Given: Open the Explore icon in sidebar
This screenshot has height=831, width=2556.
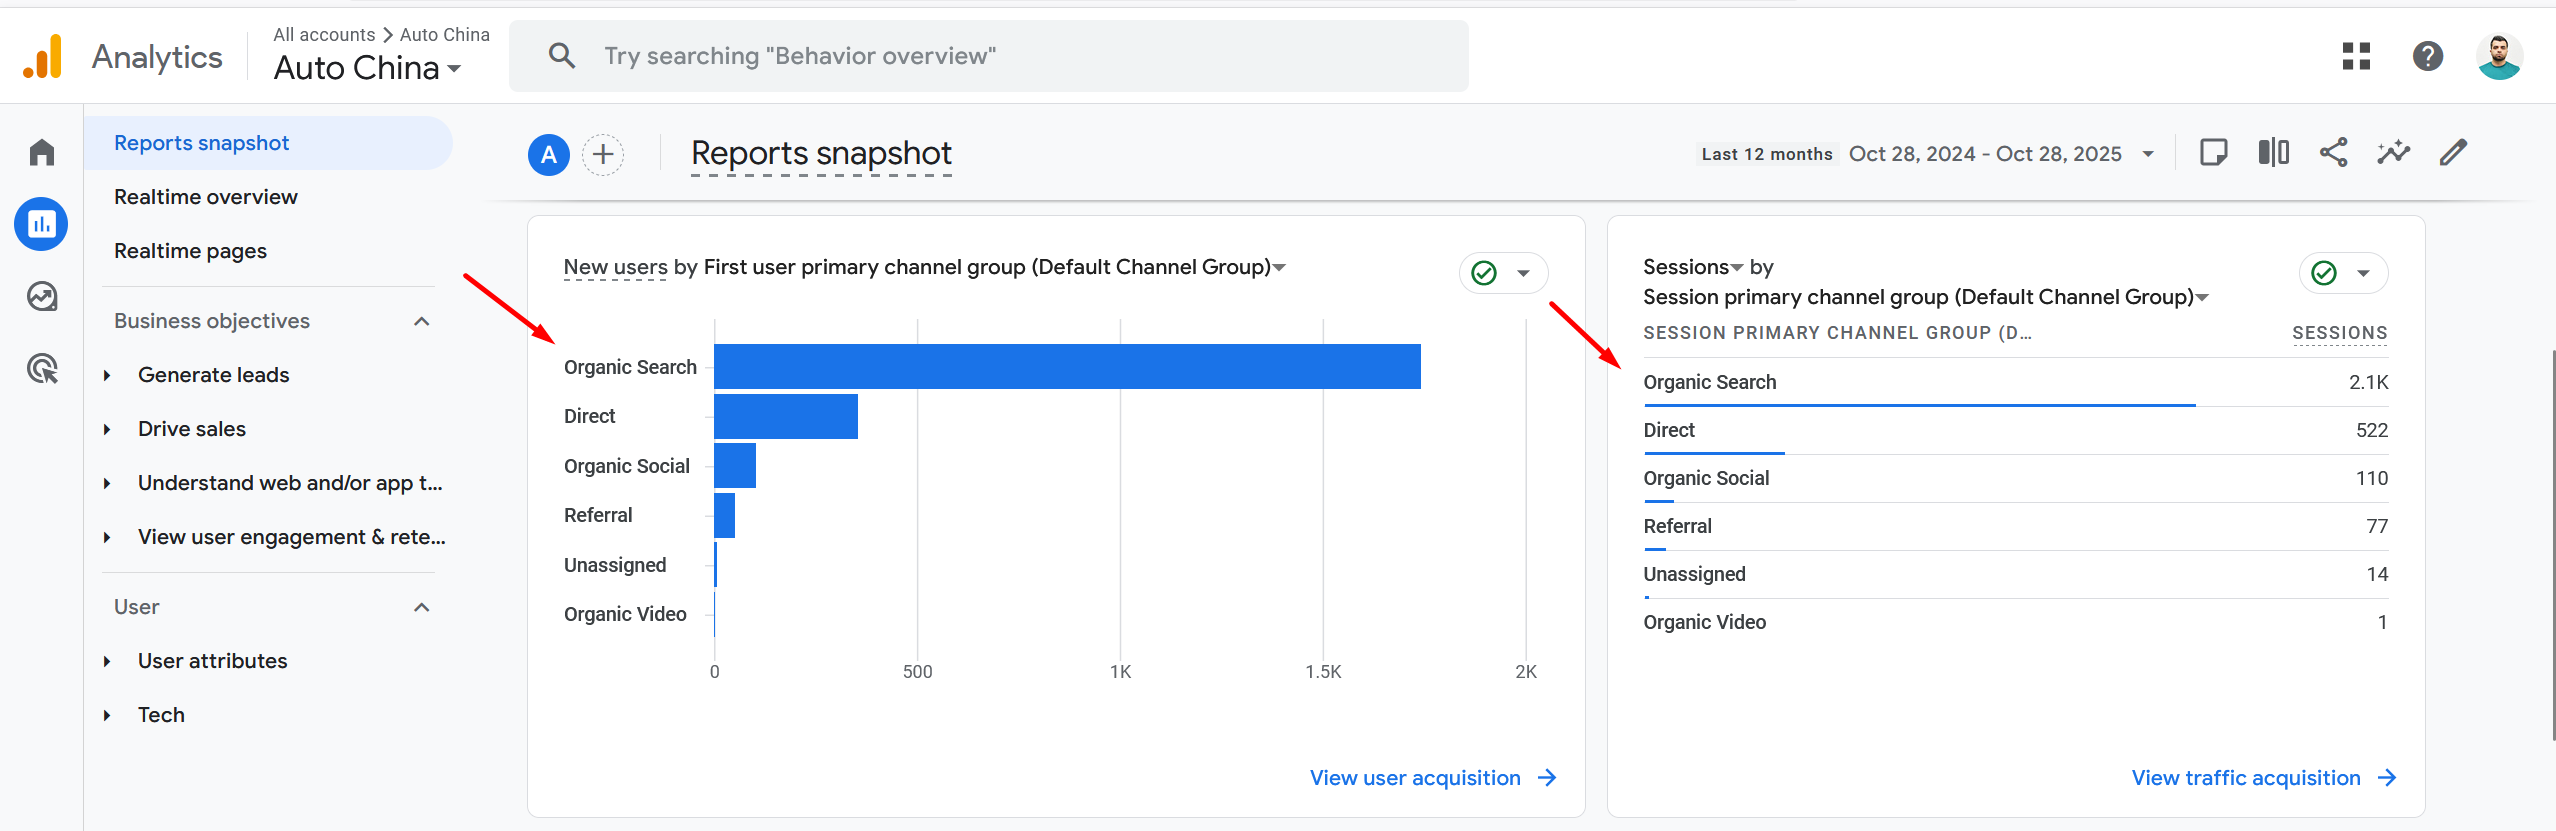Looking at the screenshot, I should (x=42, y=297).
